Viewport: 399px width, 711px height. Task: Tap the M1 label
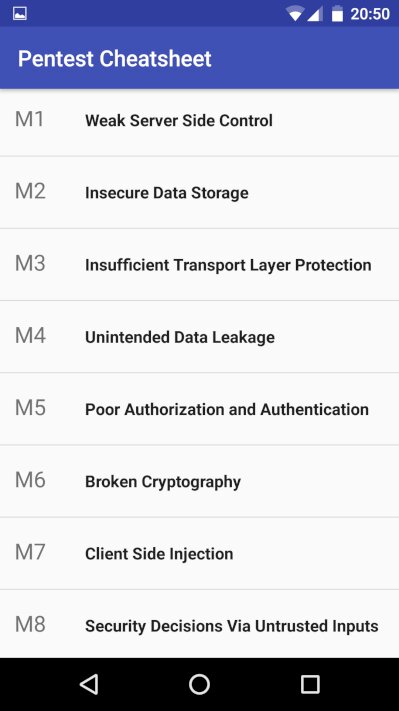click(x=29, y=119)
